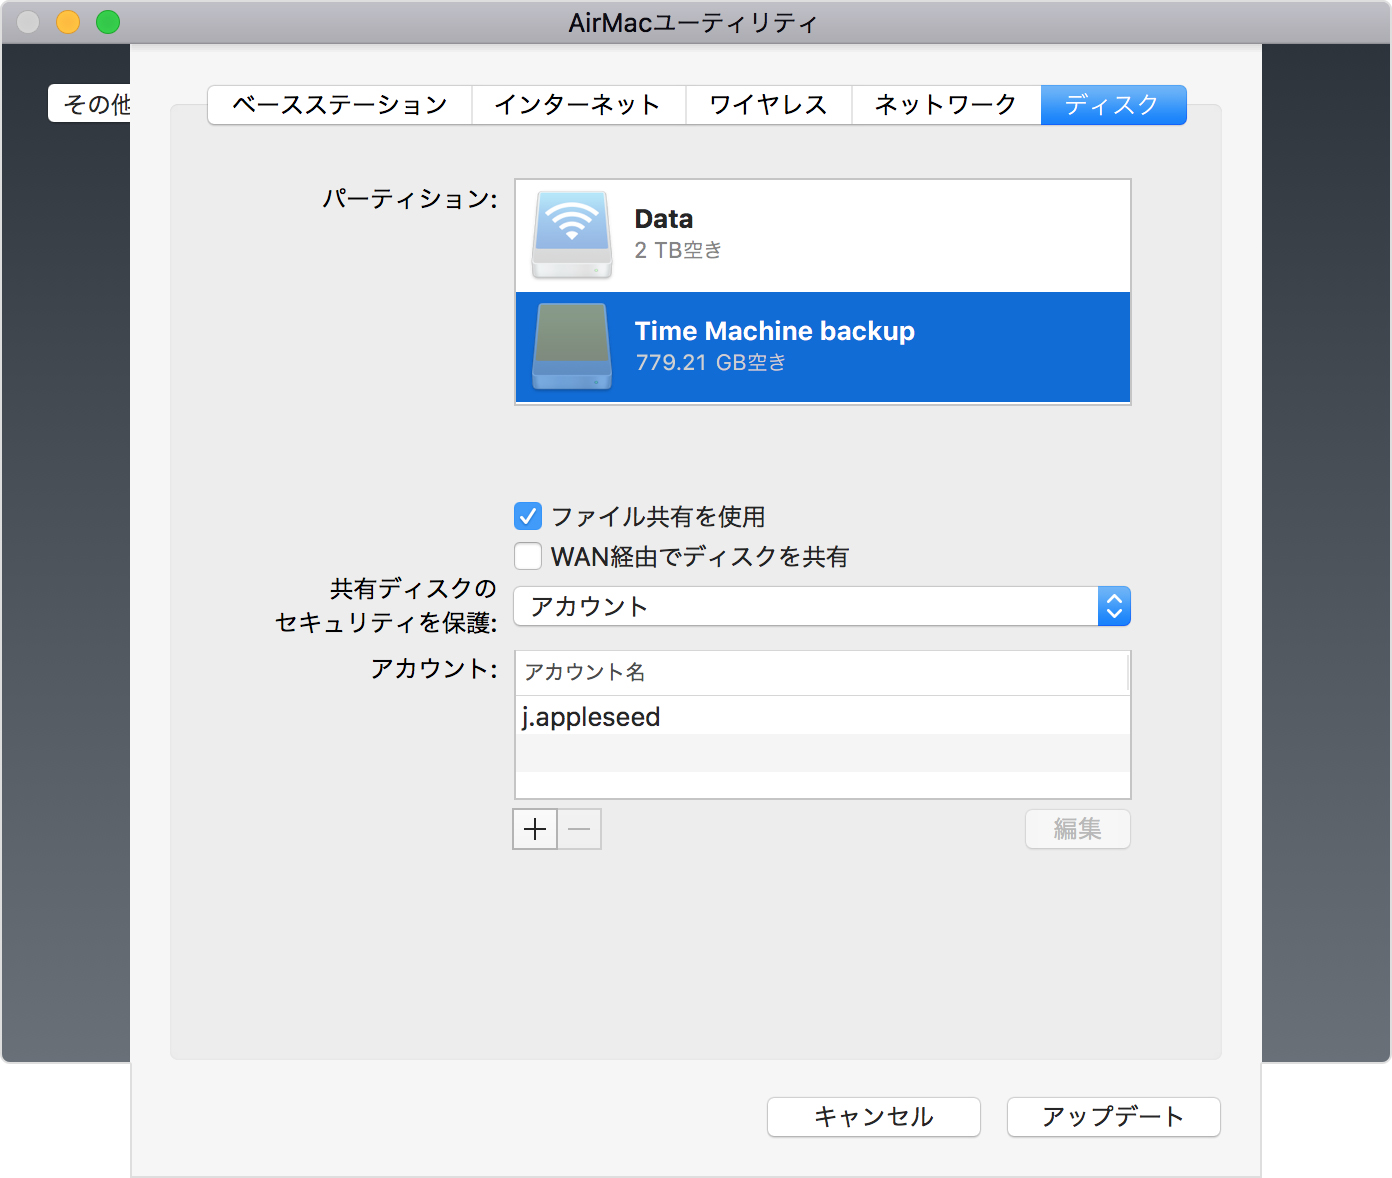Switch to the インターネット tab
1392x1178 pixels.
(578, 105)
